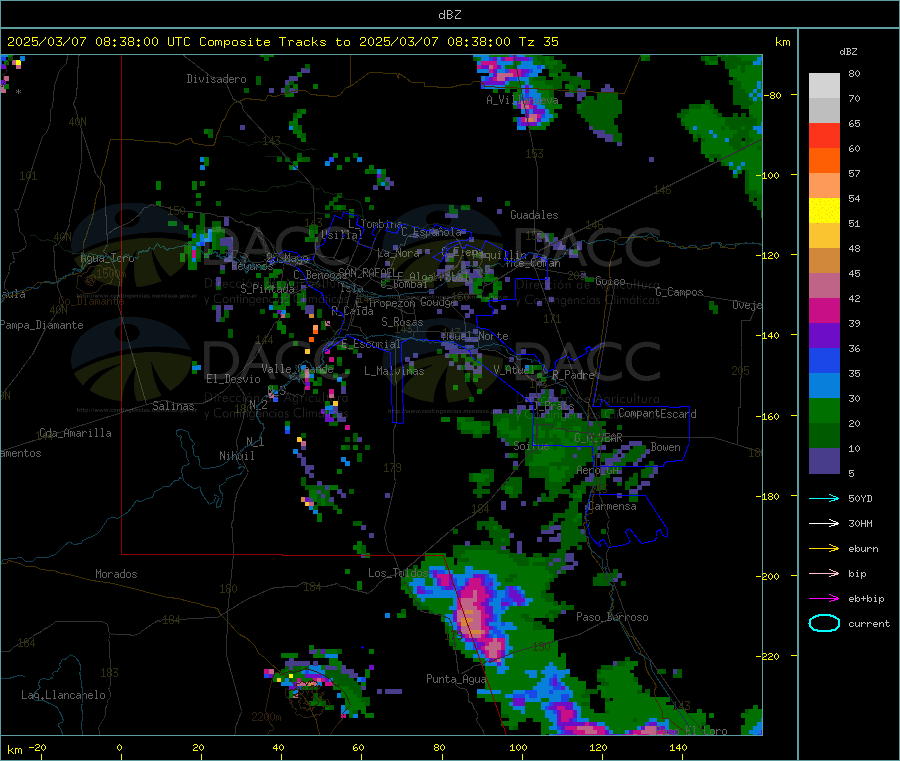Click the 'Cda_Amarilla' map label
This screenshot has height=761, width=900.
(75, 433)
